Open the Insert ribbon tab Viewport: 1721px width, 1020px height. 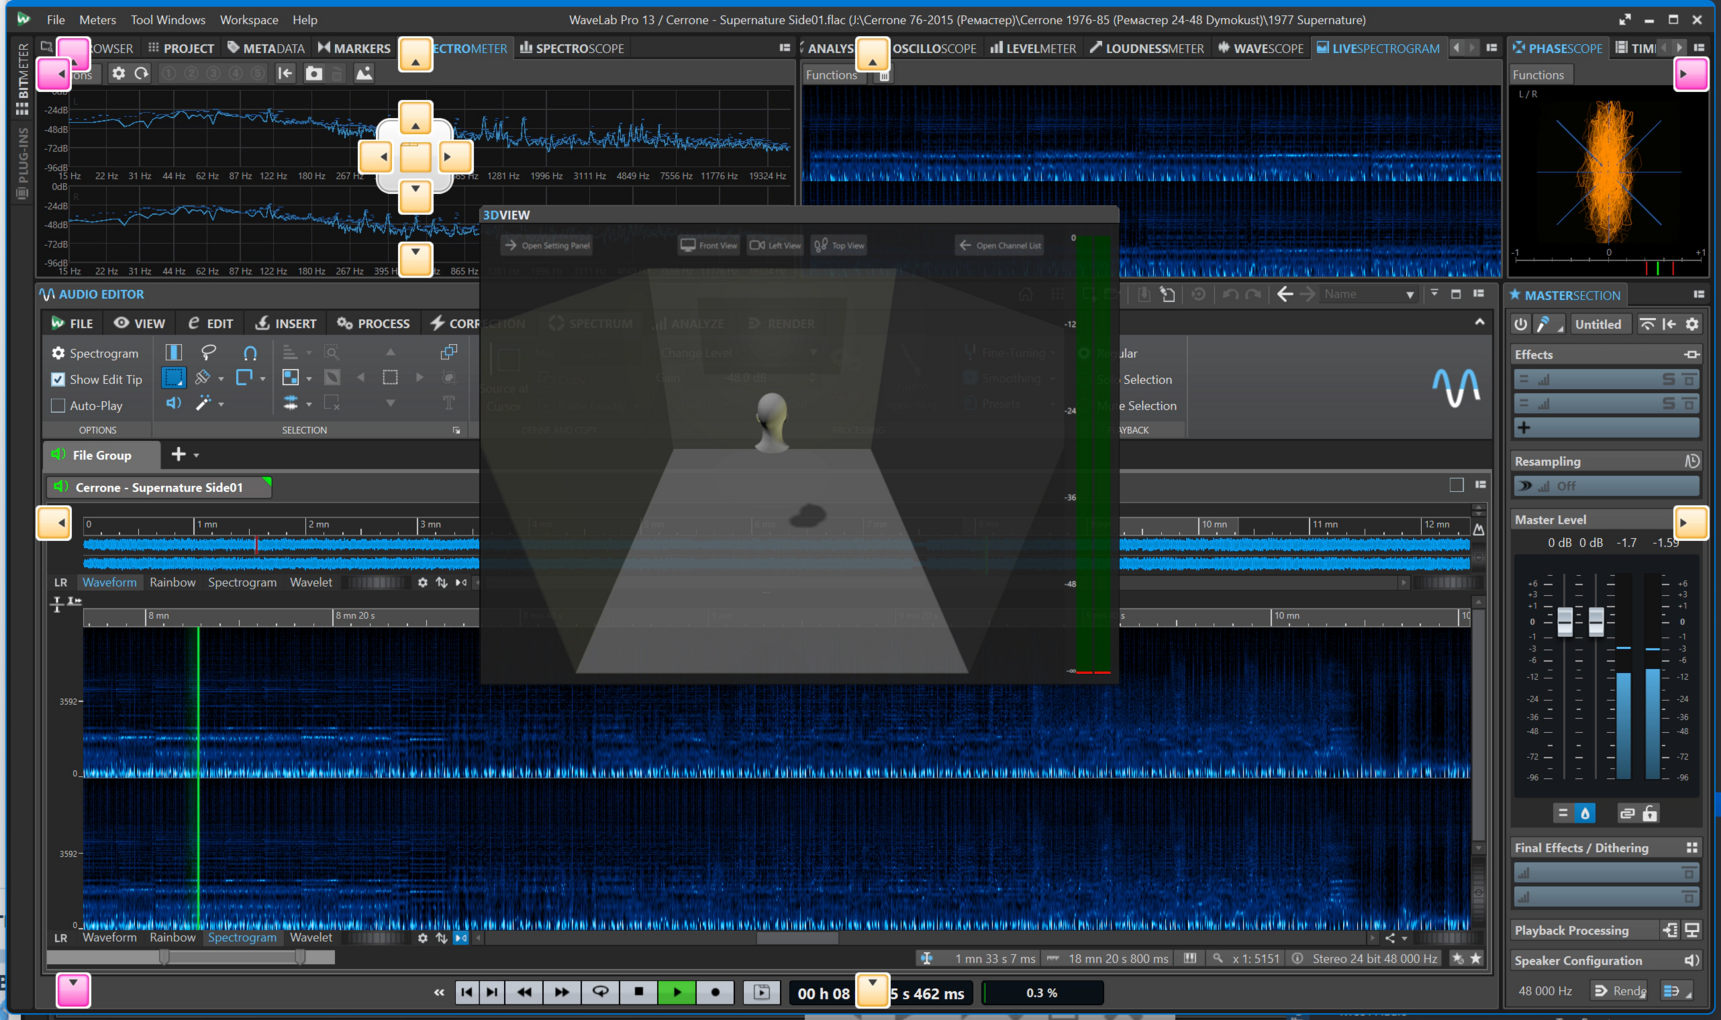286,323
